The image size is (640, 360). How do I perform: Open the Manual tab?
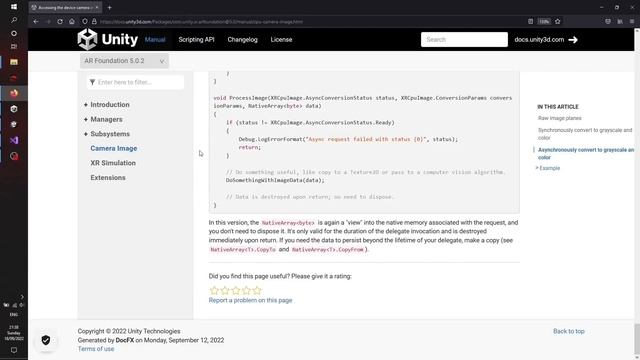click(x=155, y=40)
